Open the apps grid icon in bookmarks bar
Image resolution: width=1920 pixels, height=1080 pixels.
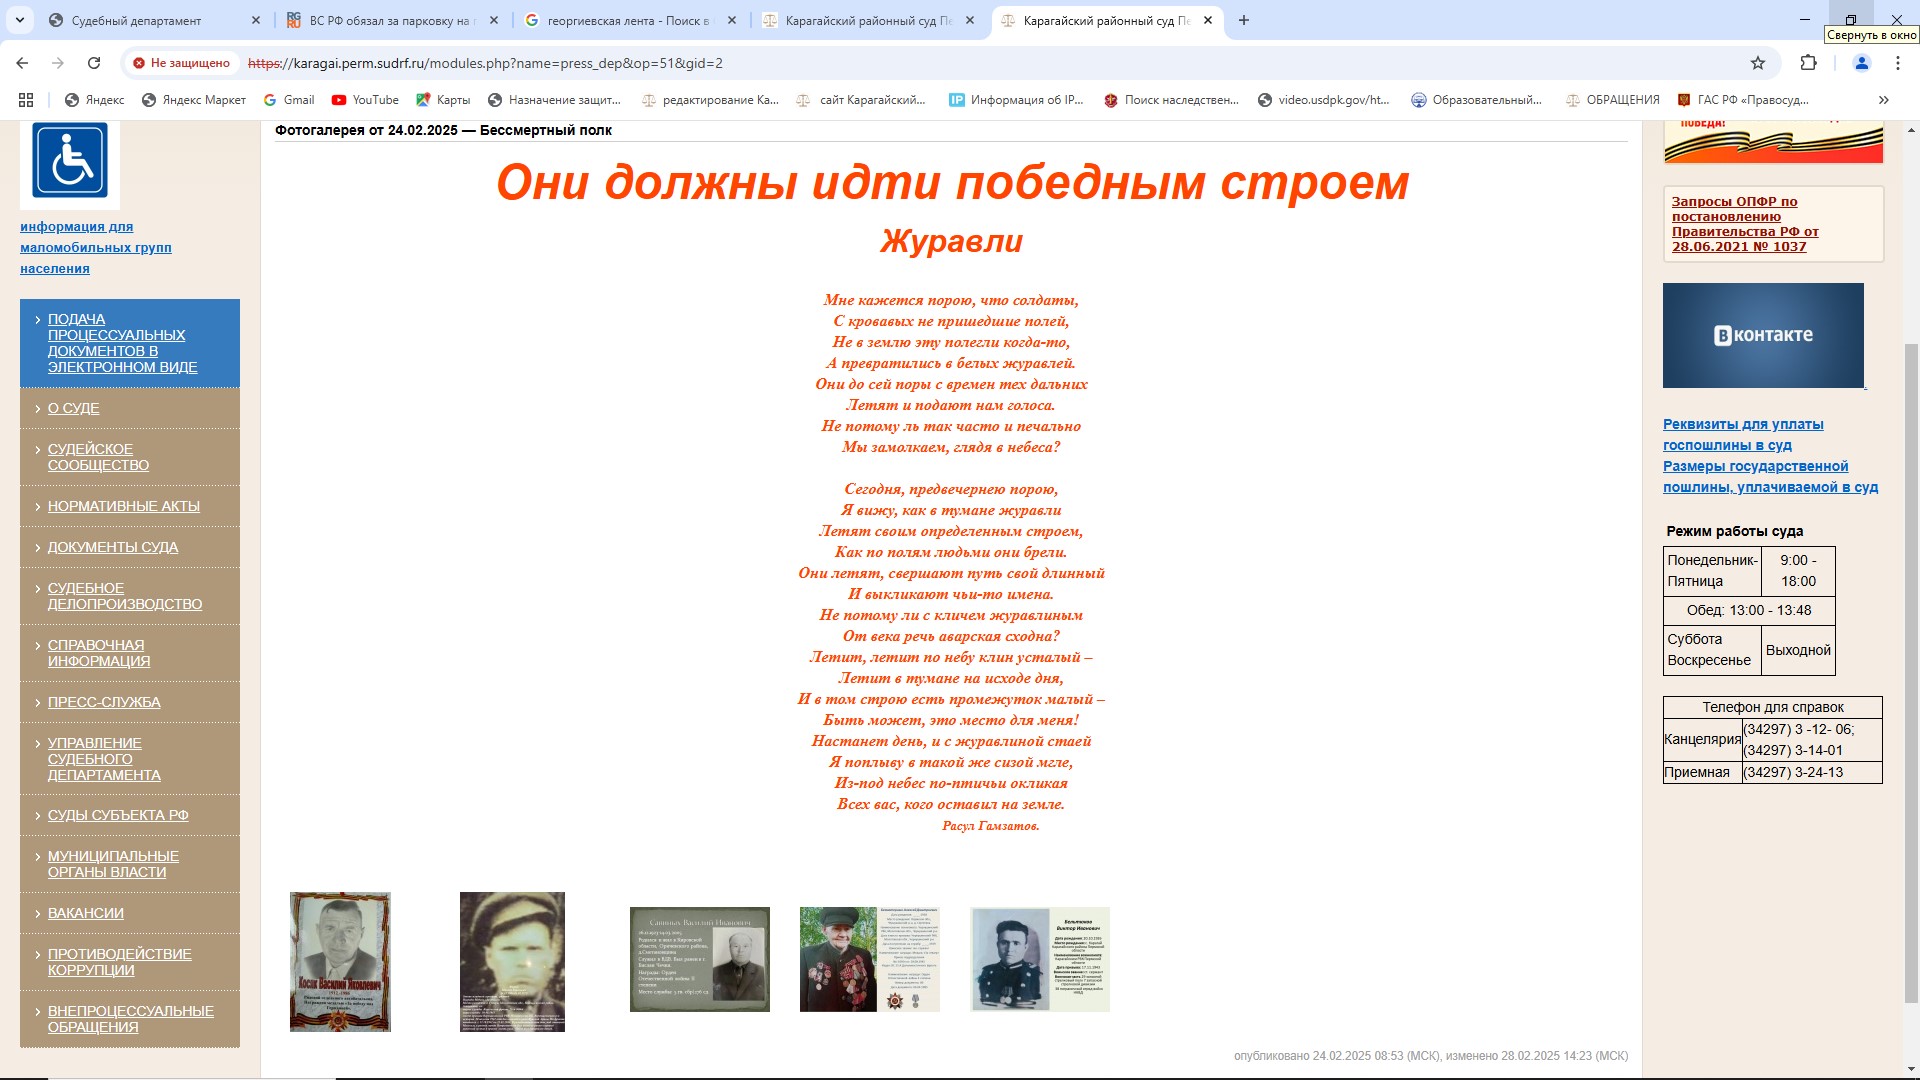(26, 100)
